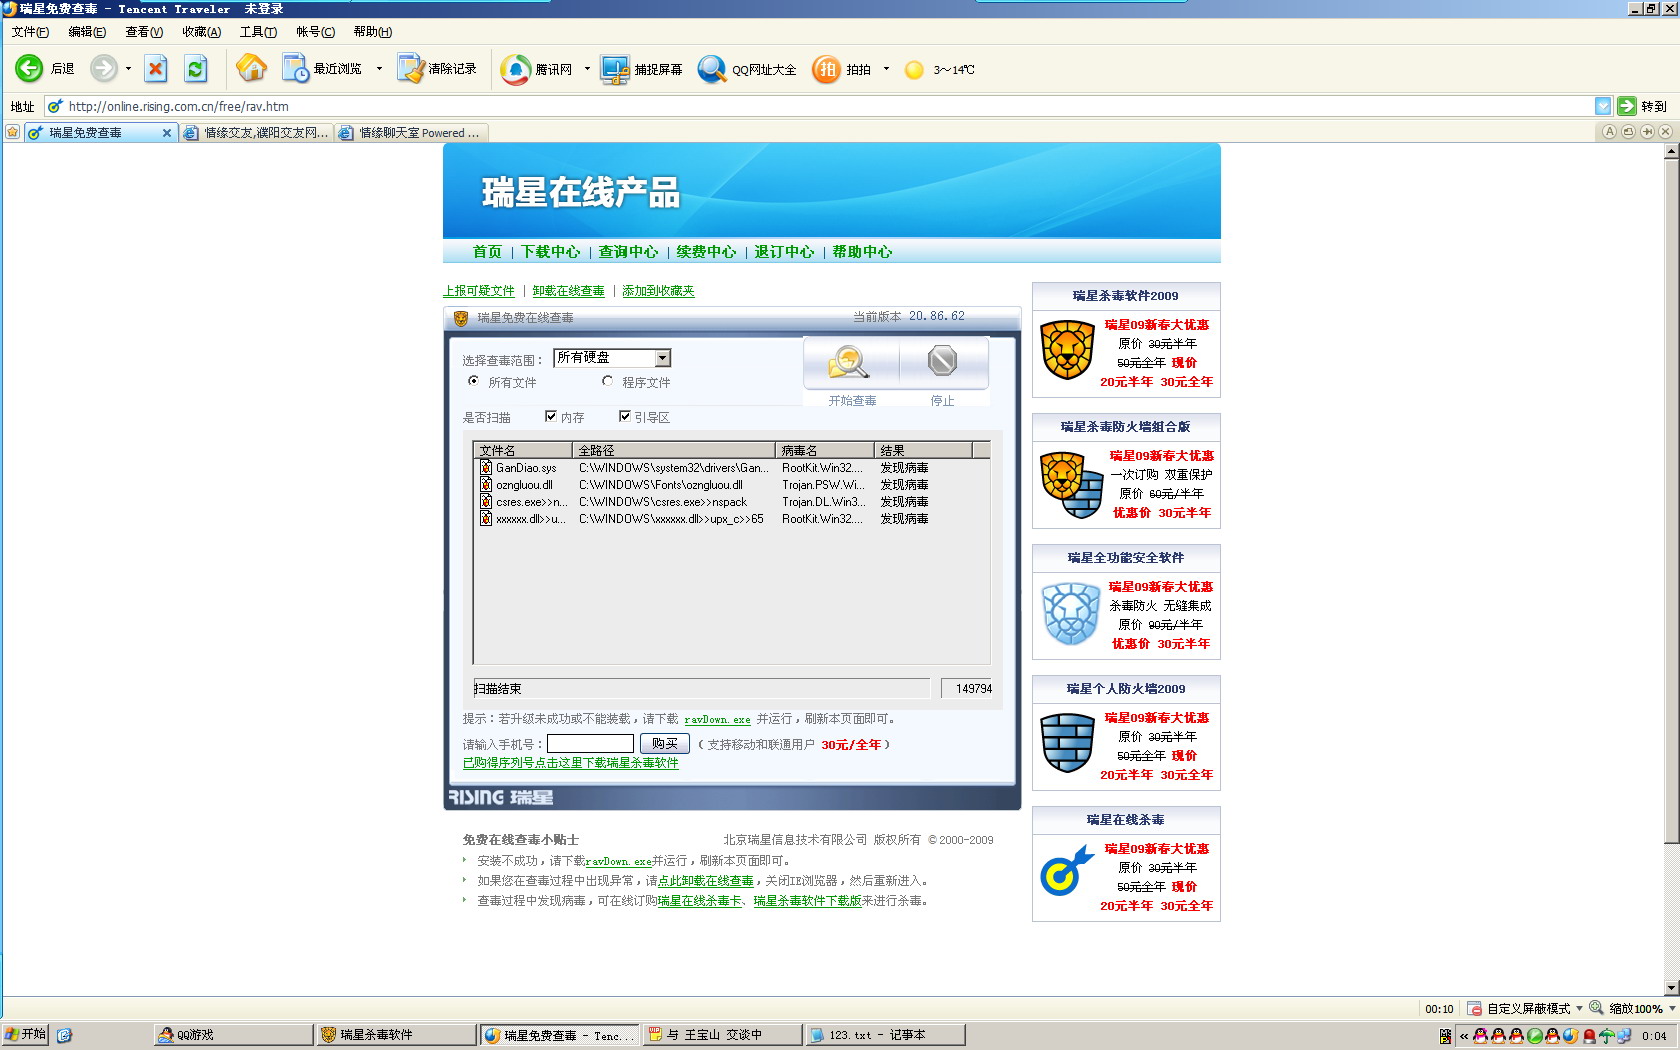1680x1050 pixels.
Task: Click the file icon beside GanDiao.sys
Action: click(486, 467)
